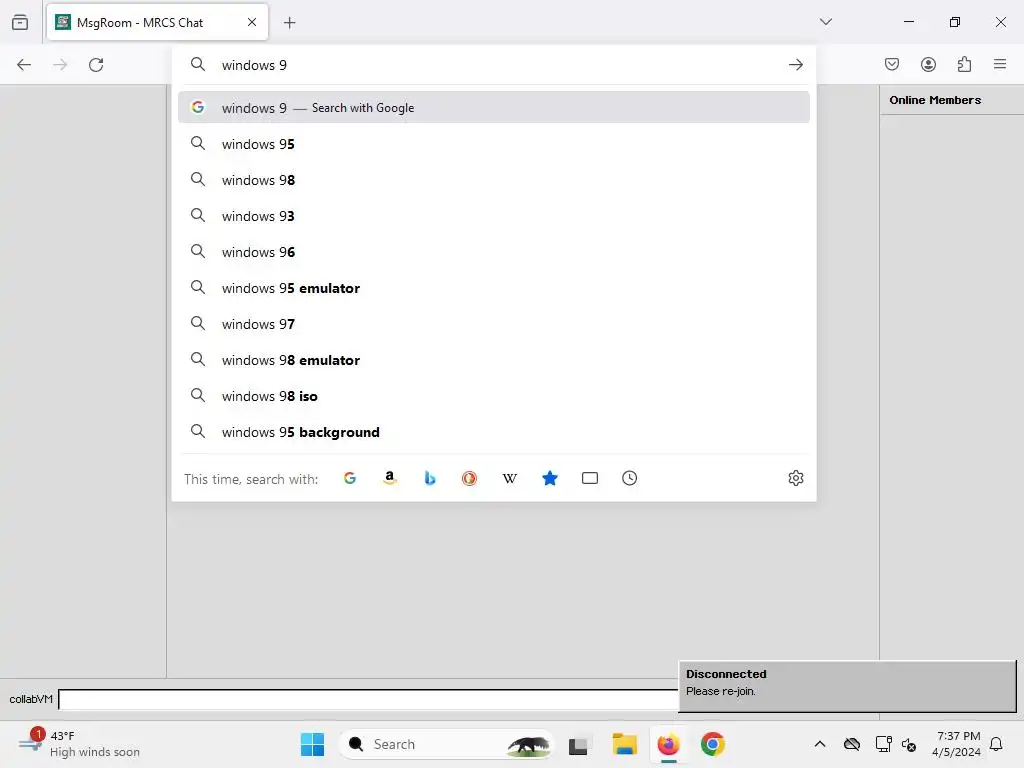Open the clock showing 7:37 PM
Screen dimensions: 1024x768
(957, 744)
